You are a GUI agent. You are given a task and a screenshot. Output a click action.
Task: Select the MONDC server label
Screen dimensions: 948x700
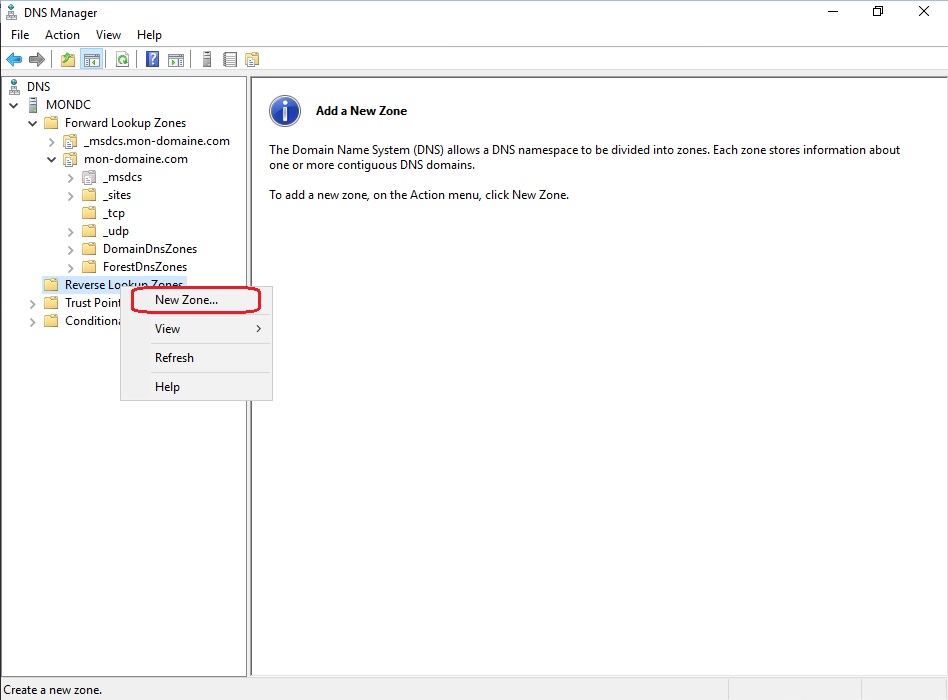pos(68,105)
